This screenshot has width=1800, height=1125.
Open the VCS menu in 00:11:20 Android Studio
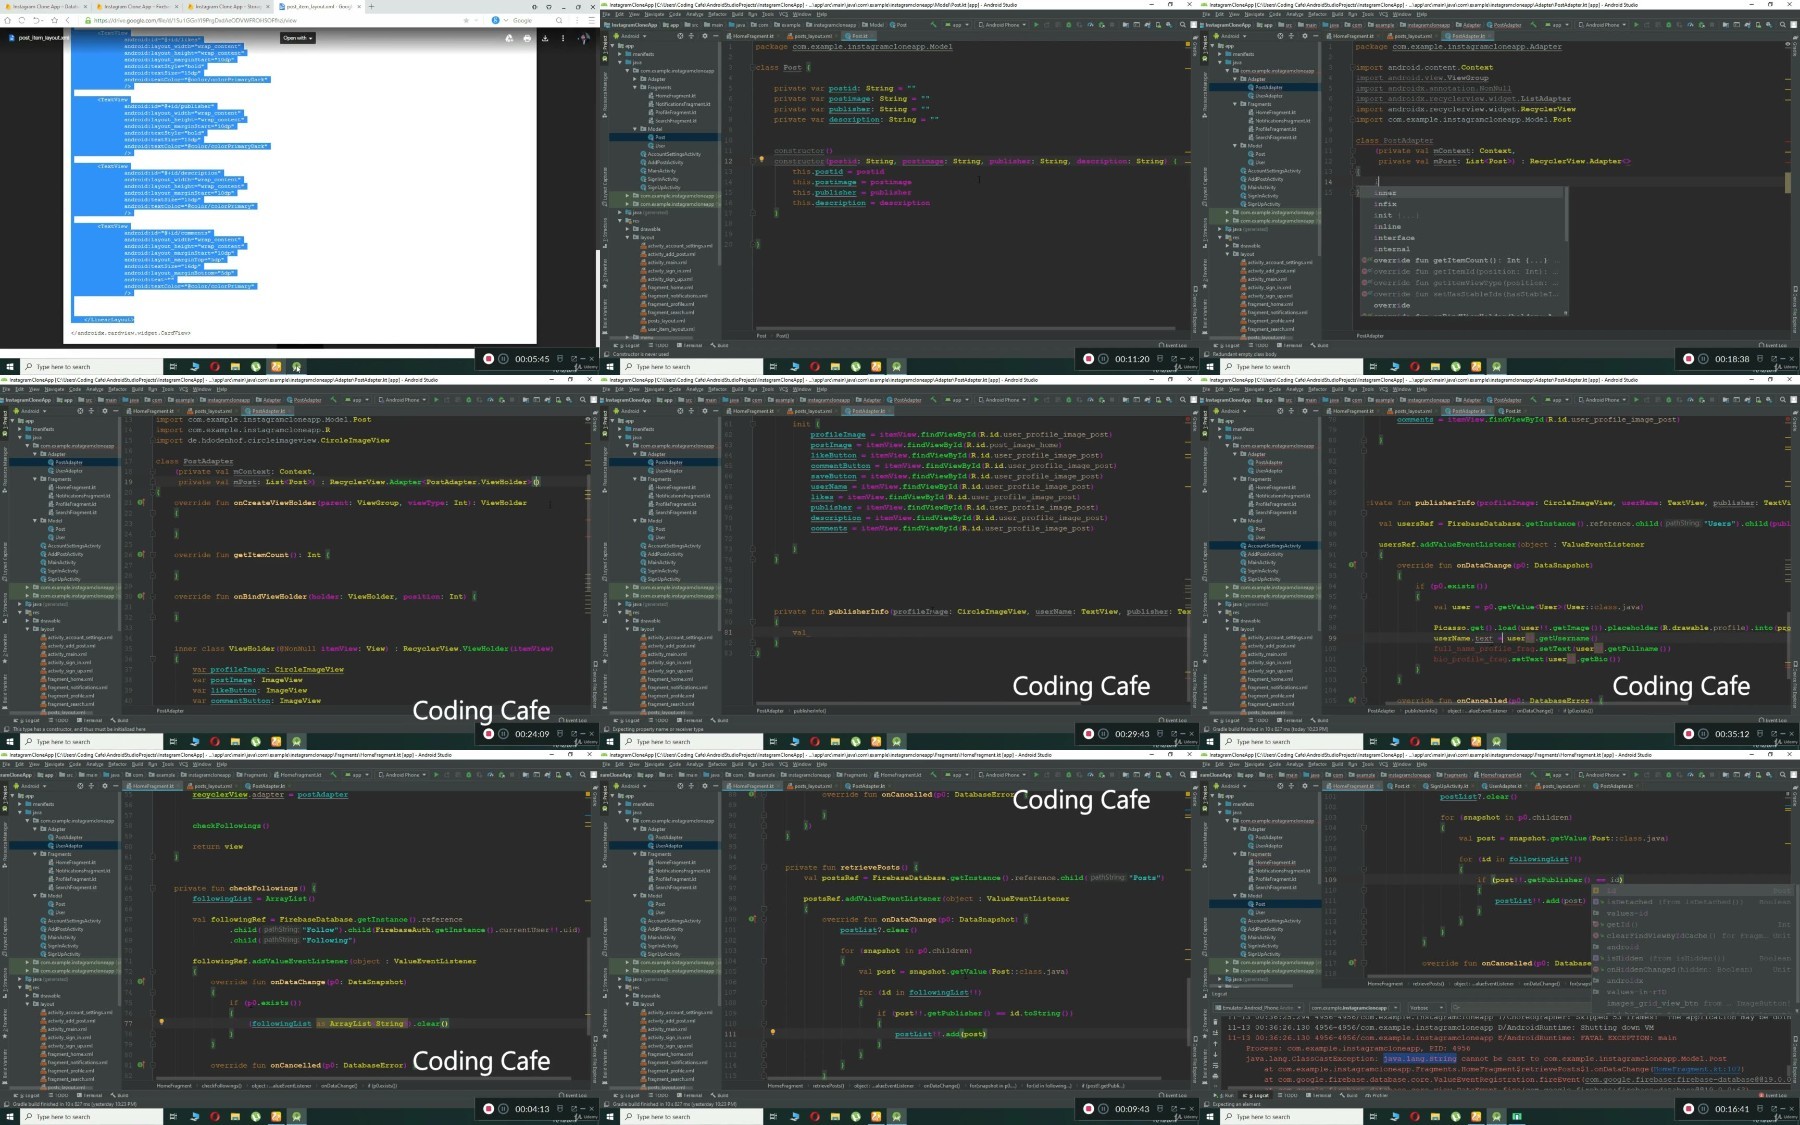pyautogui.click(x=783, y=14)
